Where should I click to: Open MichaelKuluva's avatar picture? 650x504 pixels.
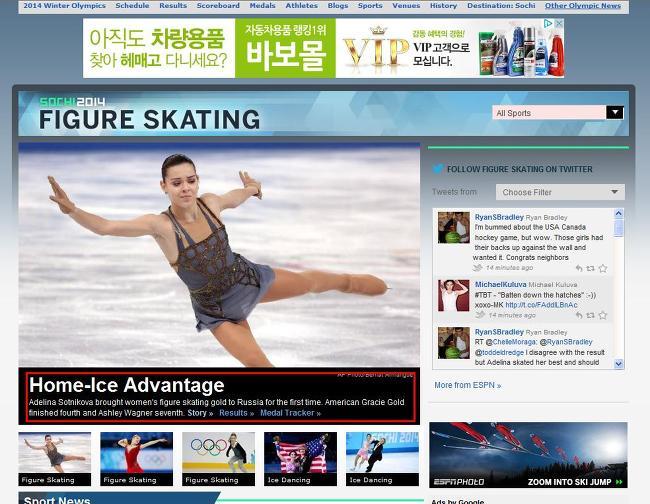pyautogui.click(x=454, y=296)
